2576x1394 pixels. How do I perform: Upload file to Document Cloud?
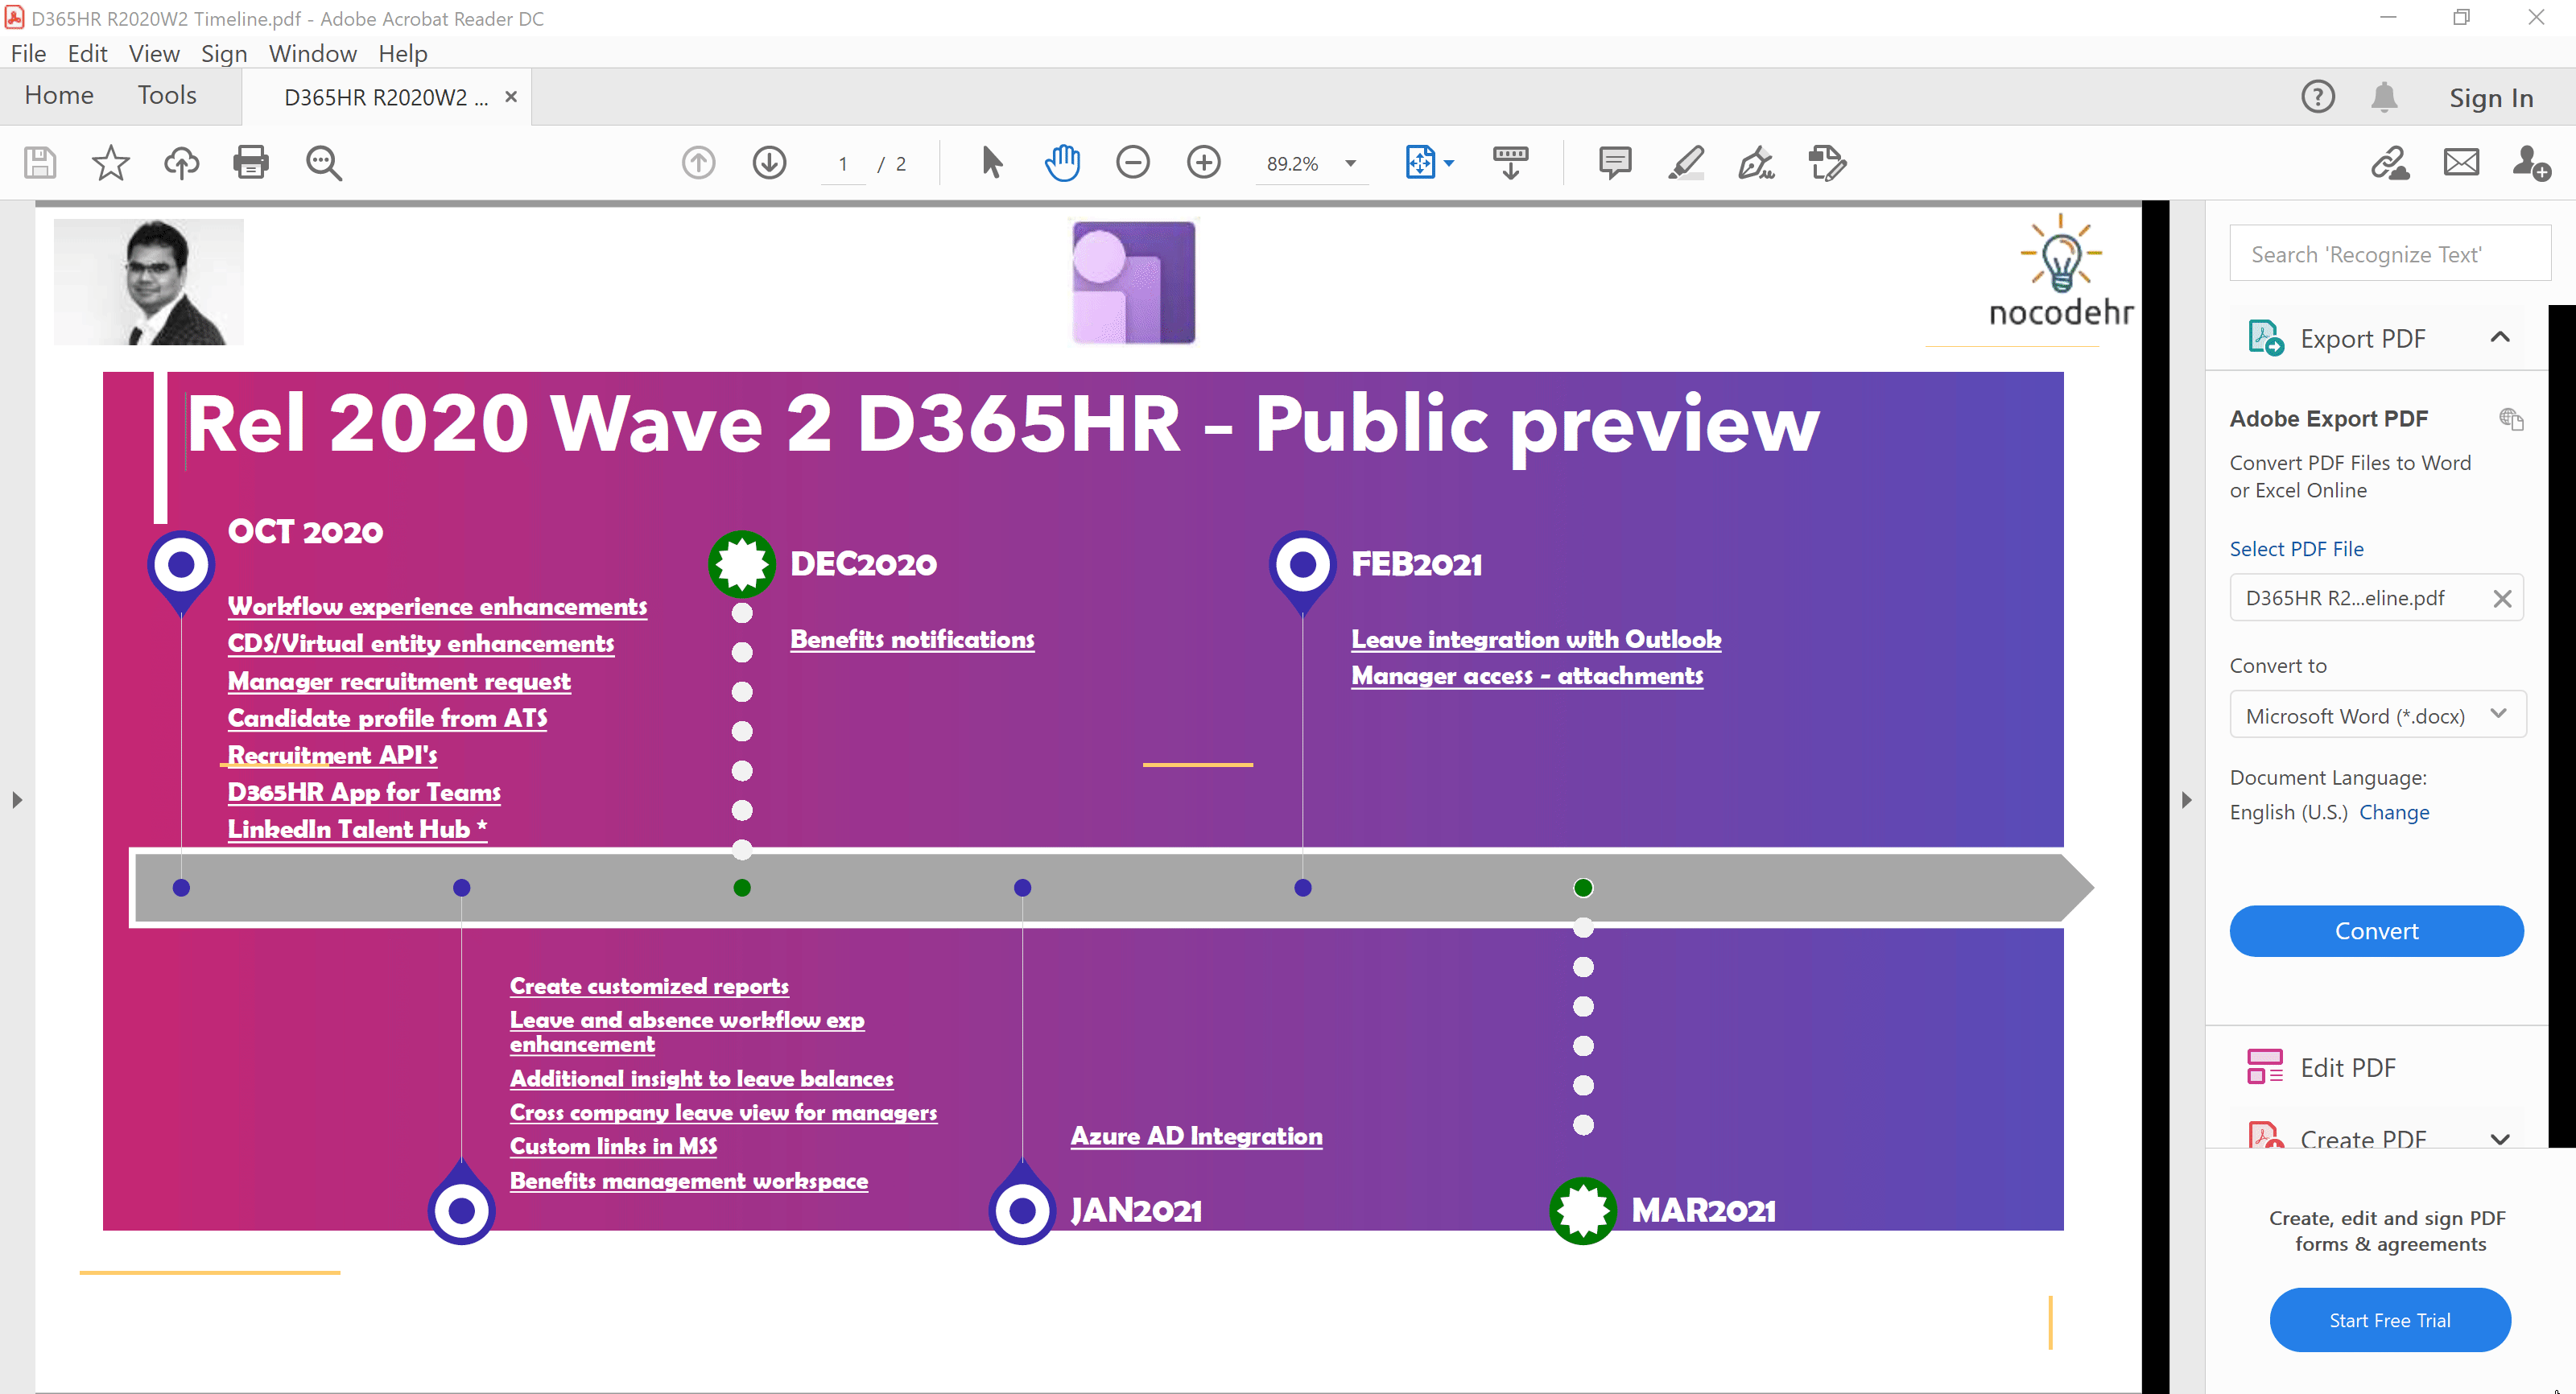tap(181, 163)
